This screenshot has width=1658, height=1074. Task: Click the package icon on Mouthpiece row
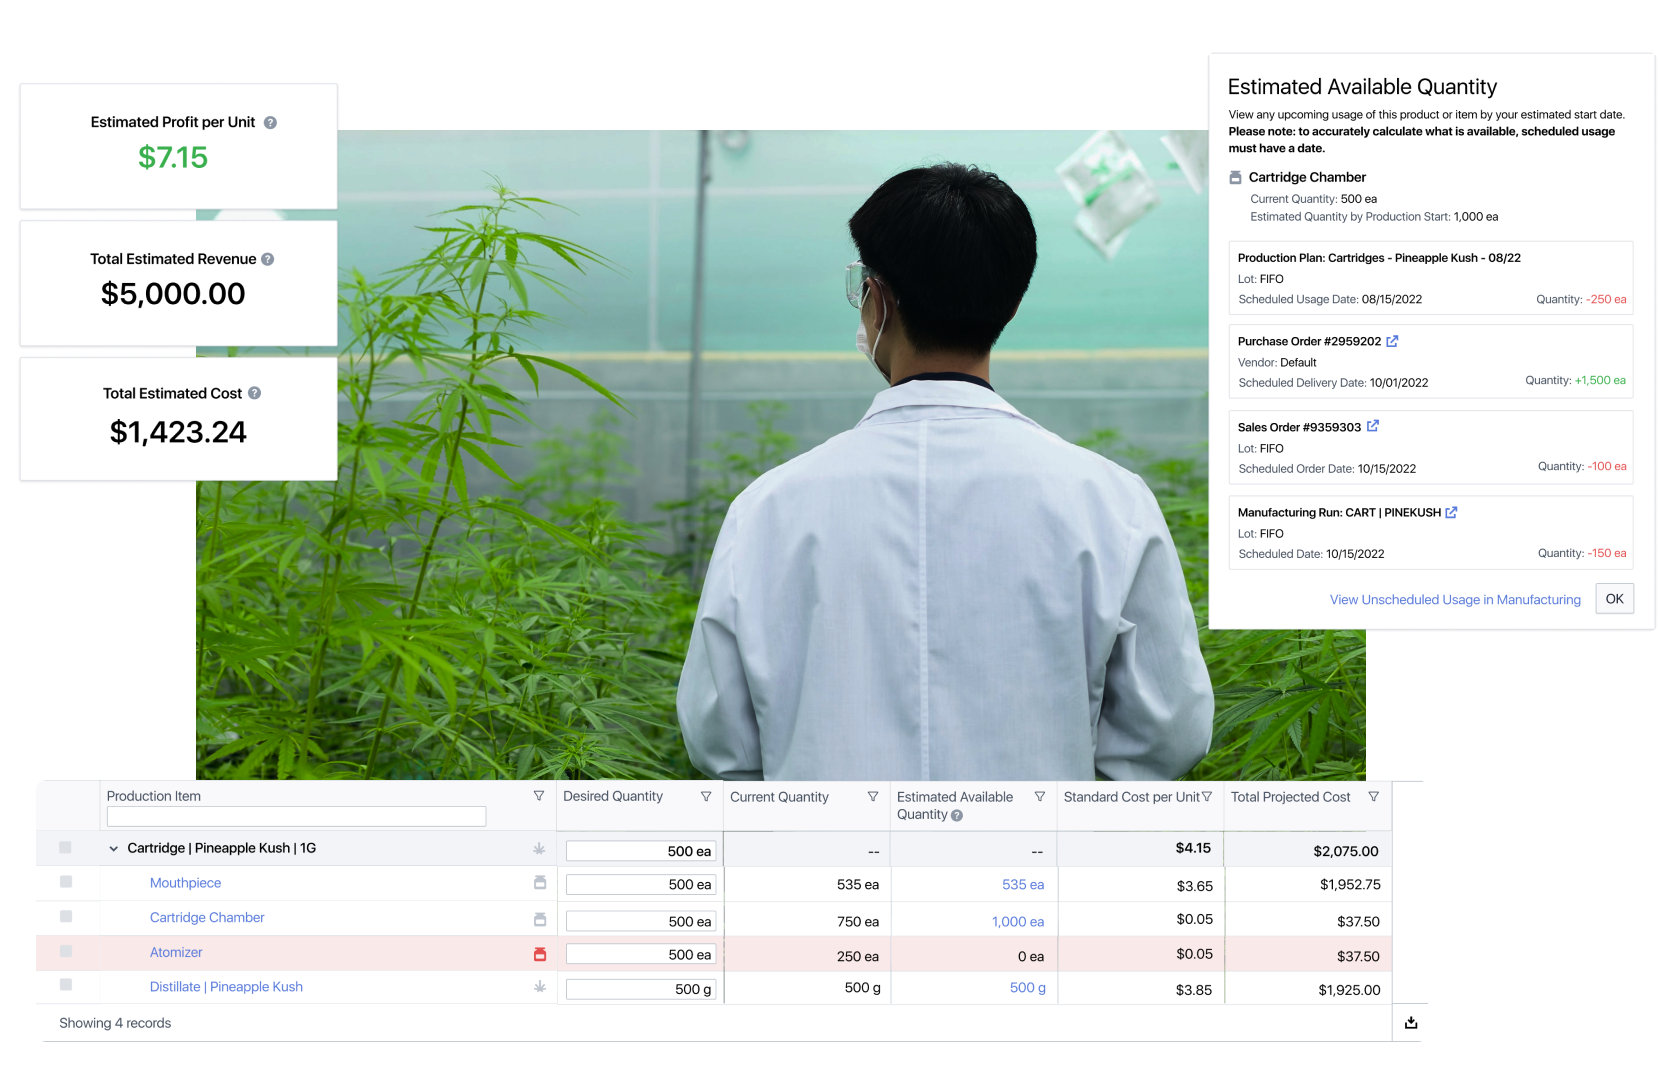click(x=540, y=883)
